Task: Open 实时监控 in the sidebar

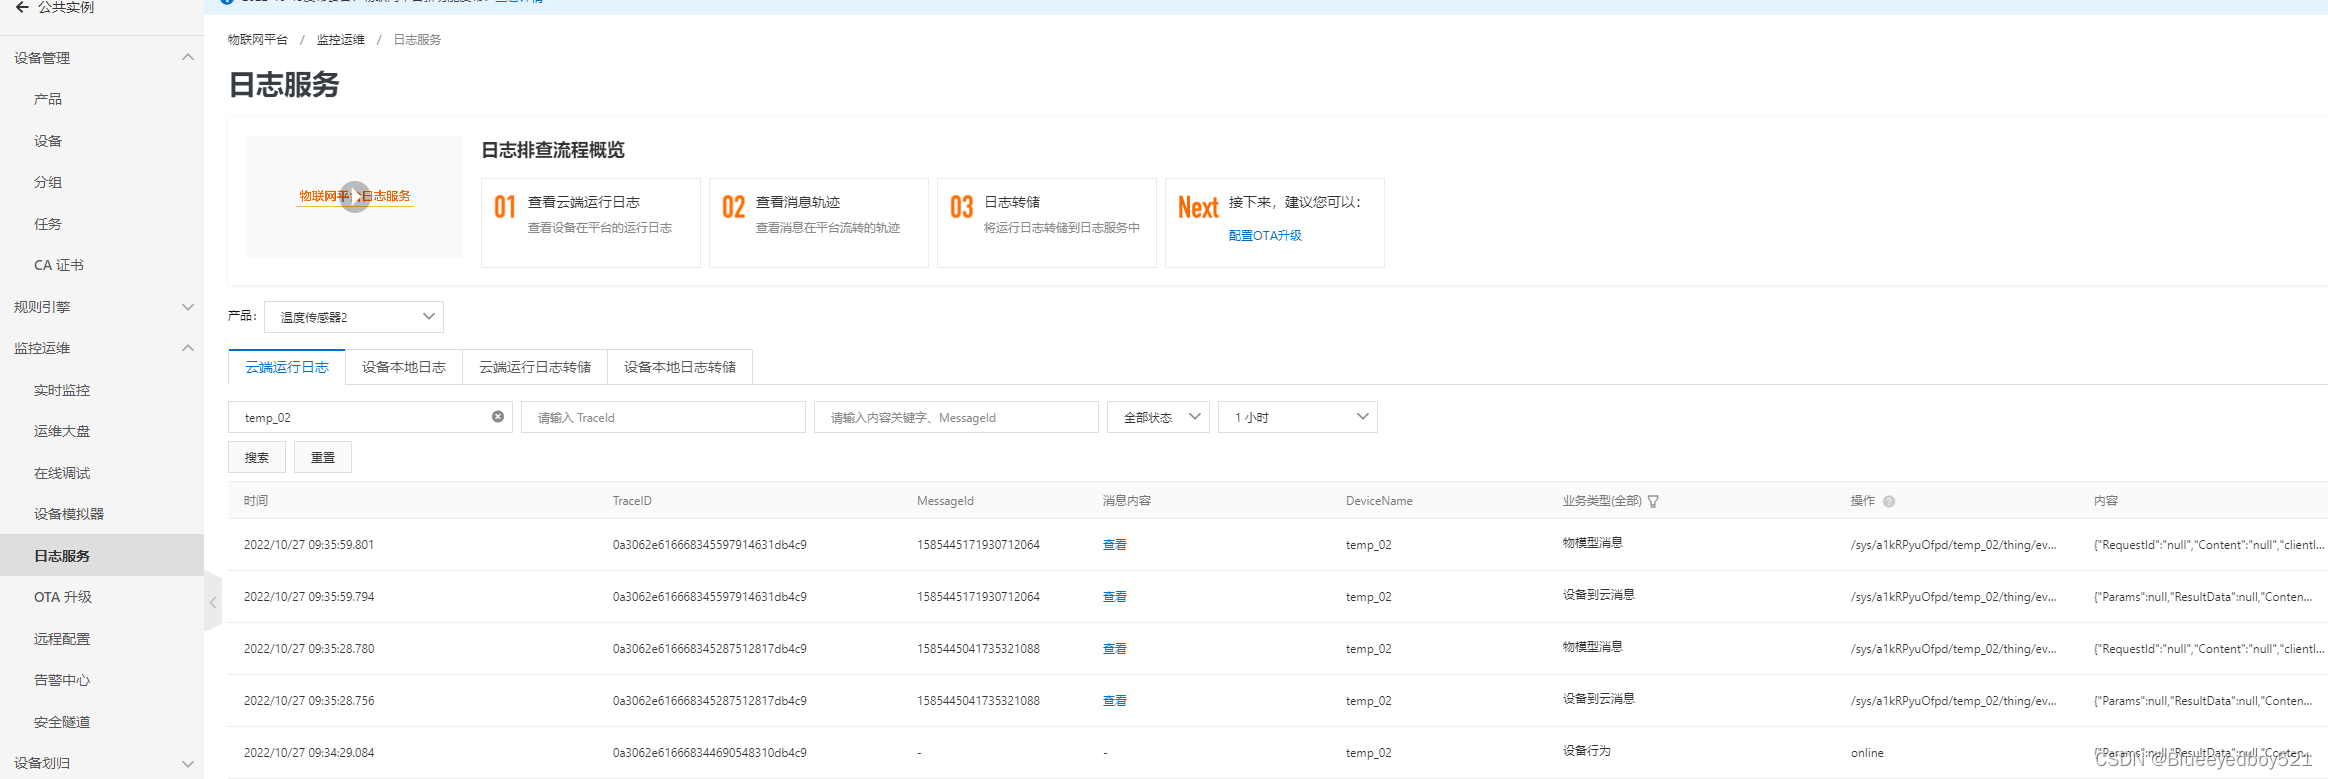Action: 62,390
